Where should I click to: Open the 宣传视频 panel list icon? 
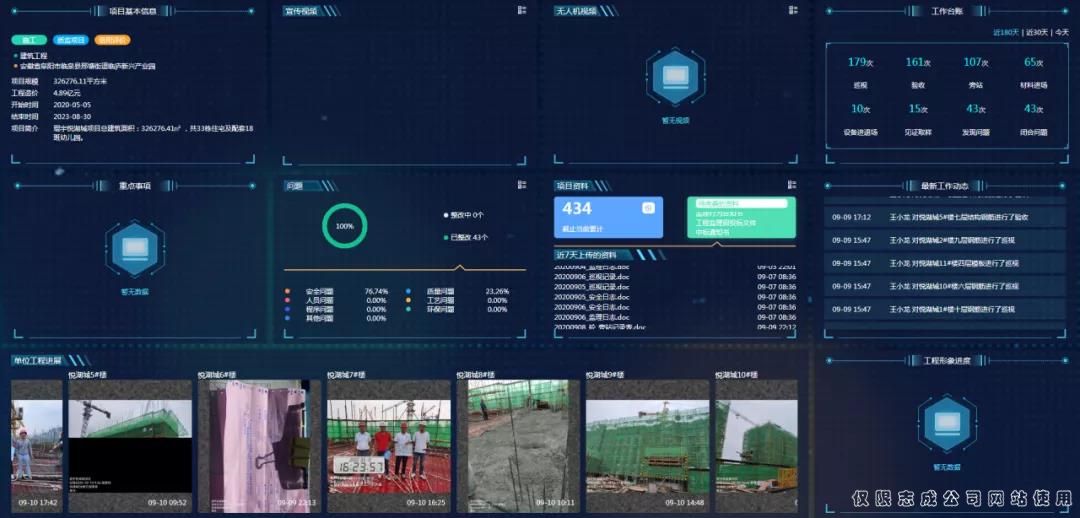[522, 10]
